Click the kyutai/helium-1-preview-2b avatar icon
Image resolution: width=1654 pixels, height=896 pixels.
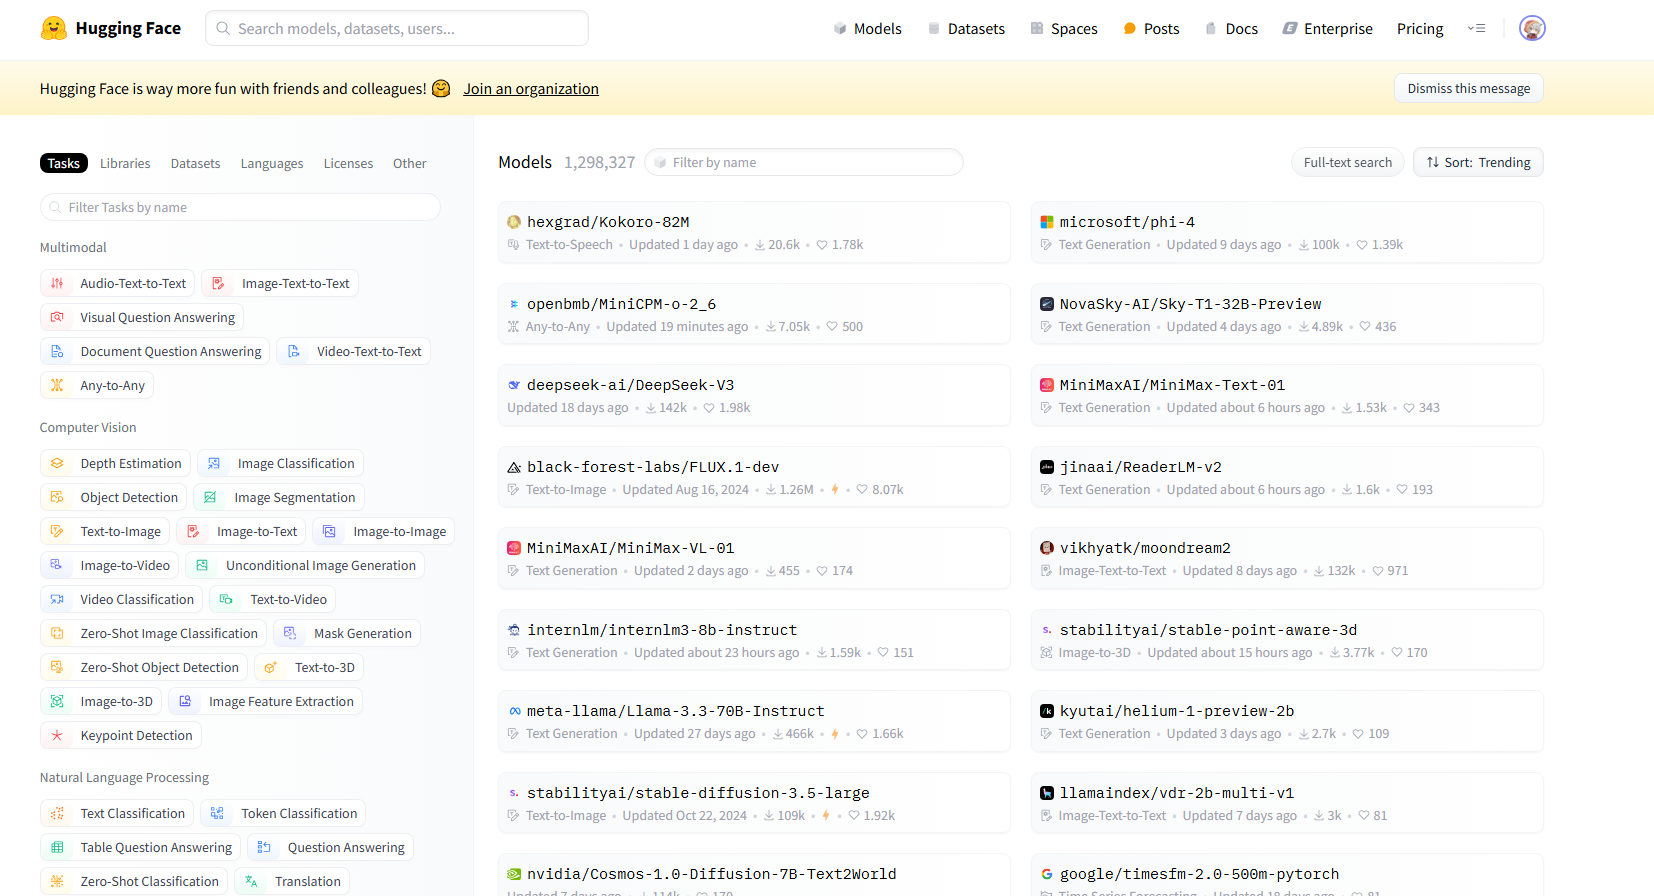(1047, 711)
